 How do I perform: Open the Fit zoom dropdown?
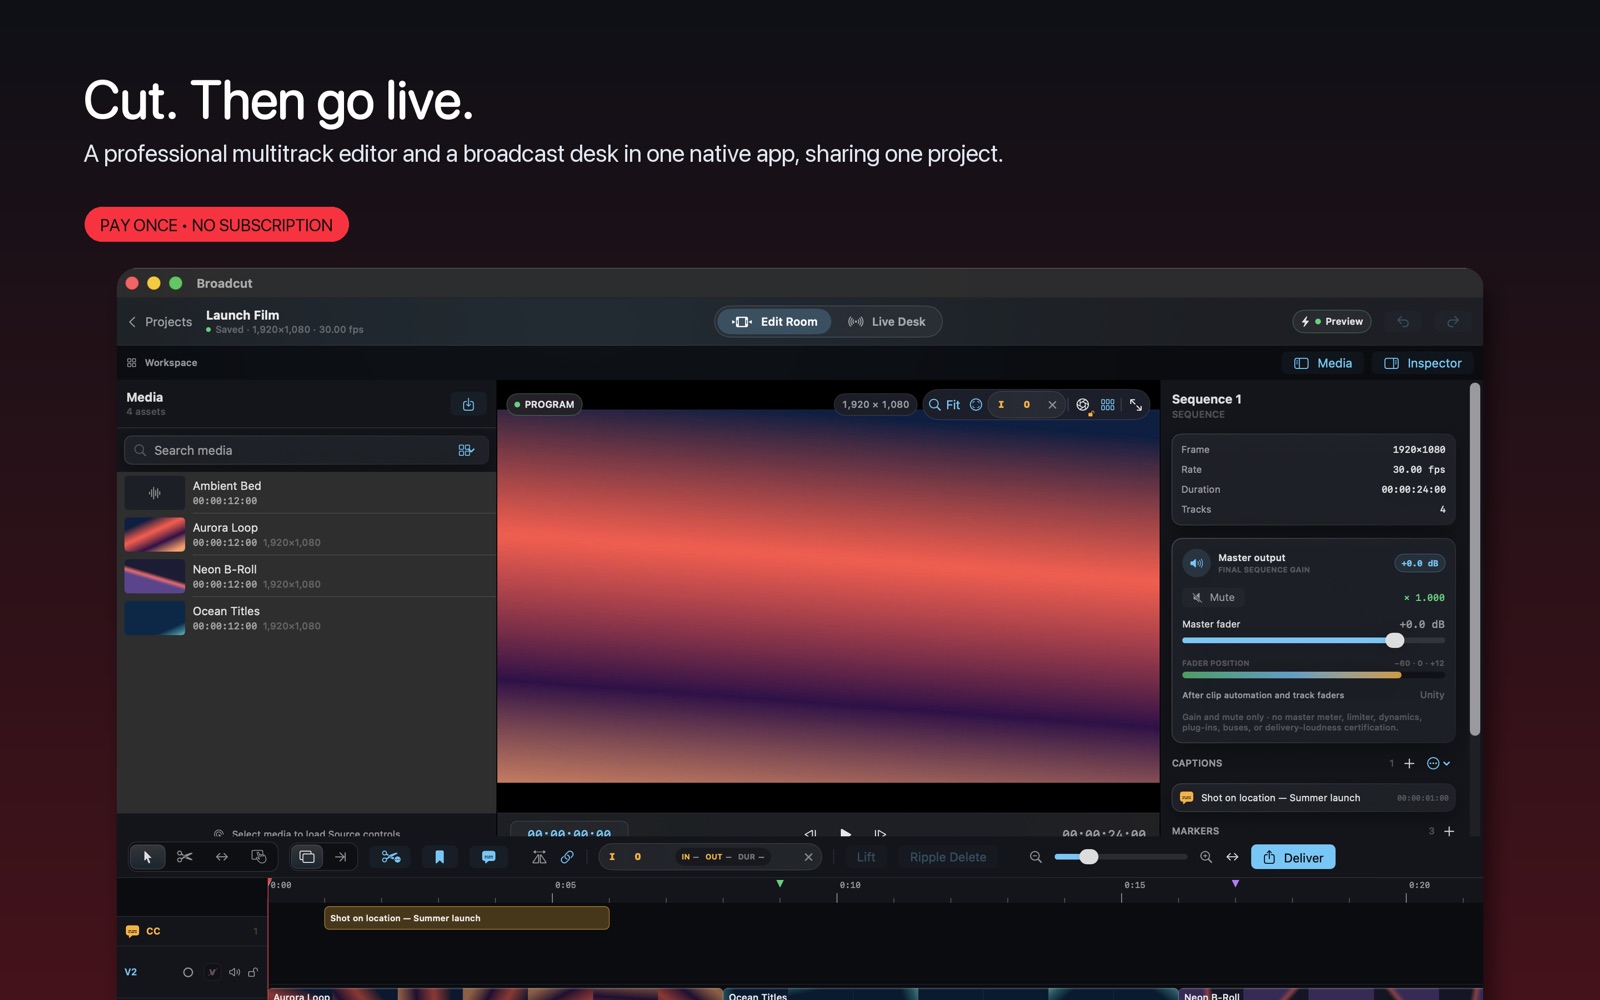pyautogui.click(x=944, y=405)
